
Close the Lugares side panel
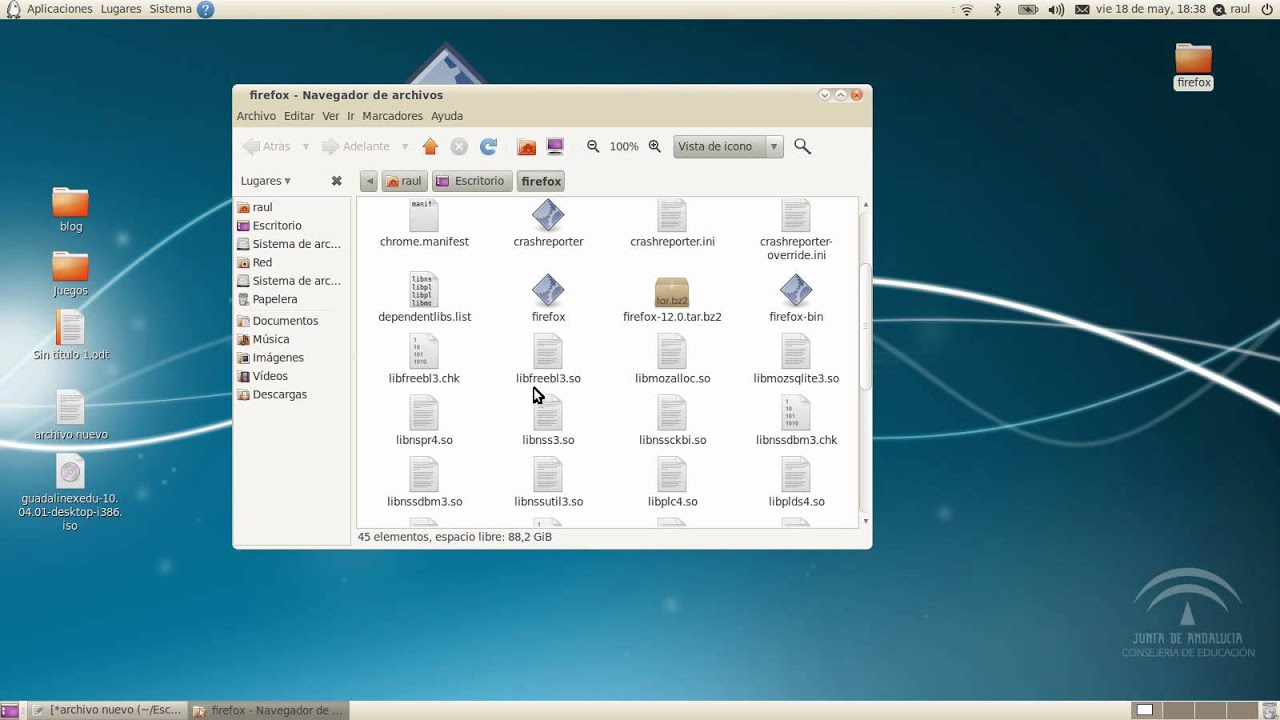pyautogui.click(x=337, y=181)
